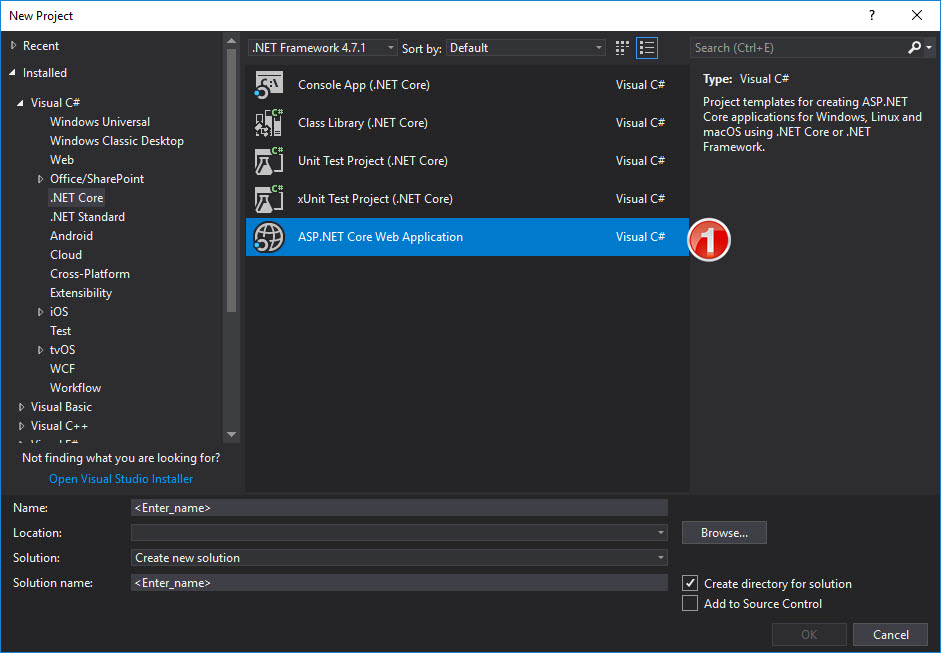Image resolution: width=941 pixels, height=653 pixels.
Task: Enable Add to Source Control checkbox
Action: click(x=690, y=603)
